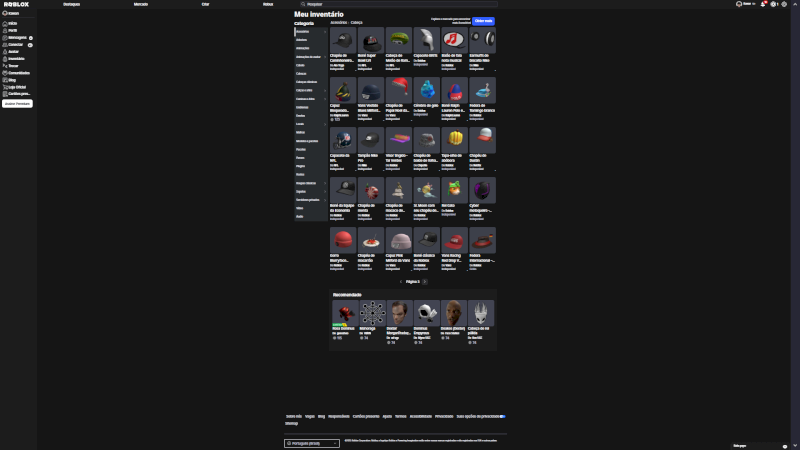The width and height of the screenshot is (800, 450).
Task: Open the spaghetti hat item thumbnail
Action: [370, 240]
